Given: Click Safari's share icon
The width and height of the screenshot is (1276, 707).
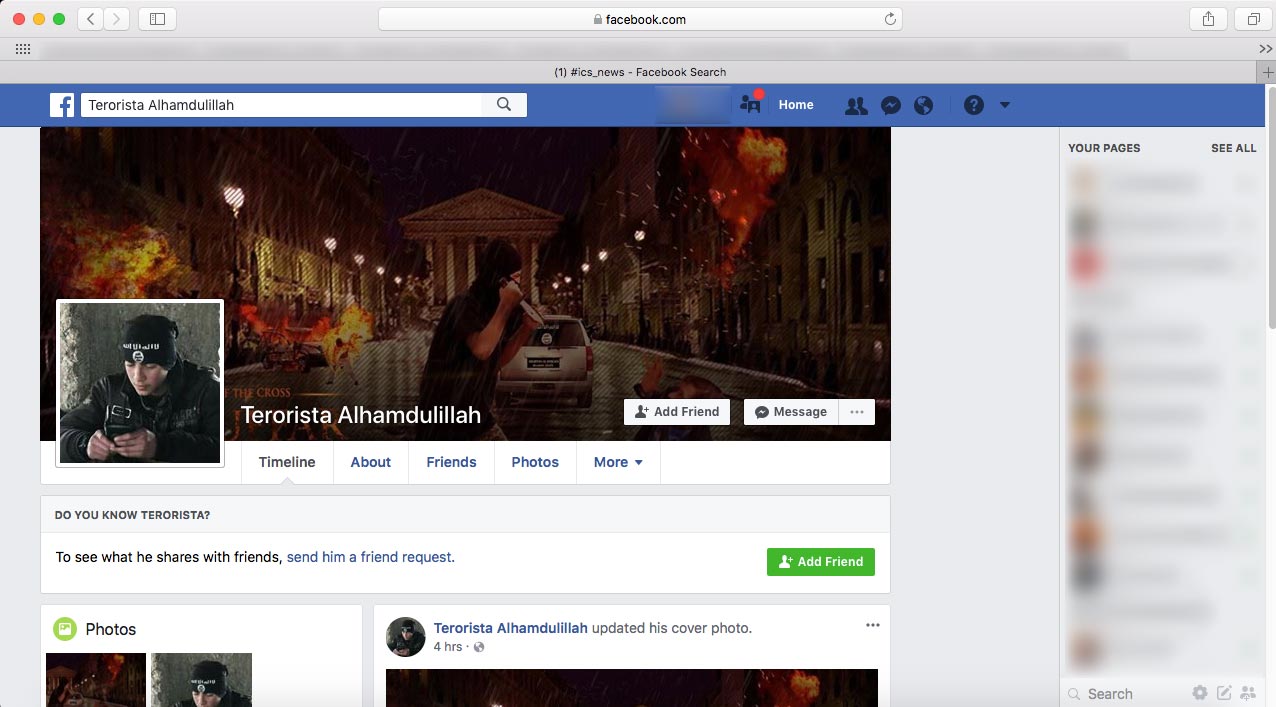Looking at the screenshot, I should [1208, 19].
